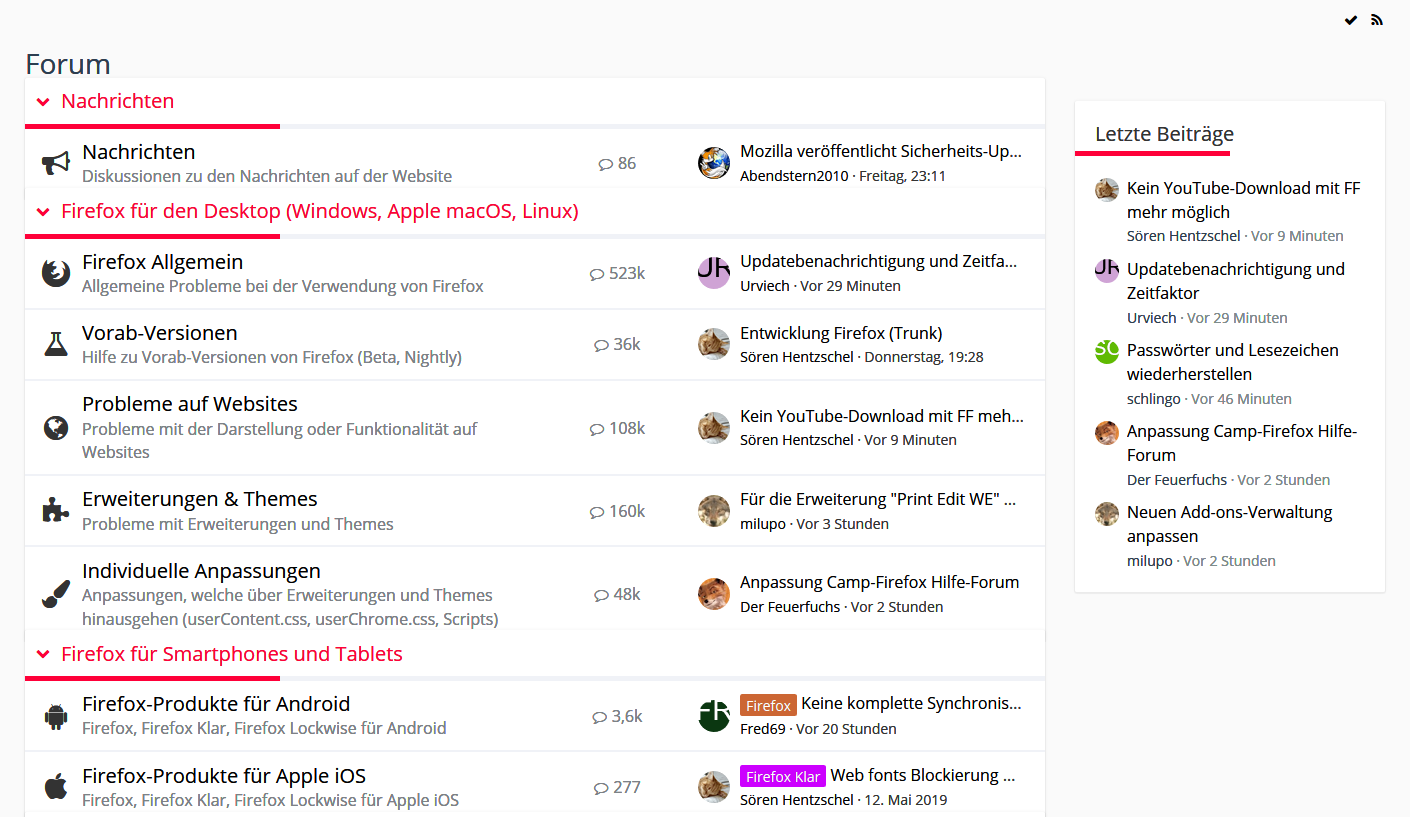This screenshot has height=817, width=1410.
Task: Click the avatar beside 'Neuen Add-ons-Verwaltung anpassen'
Action: [1107, 514]
